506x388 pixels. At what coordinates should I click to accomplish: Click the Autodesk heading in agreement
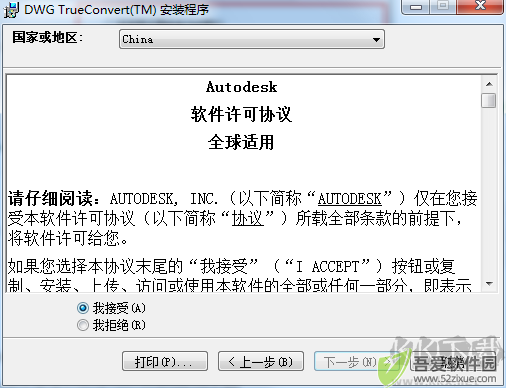click(x=242, y=87)
